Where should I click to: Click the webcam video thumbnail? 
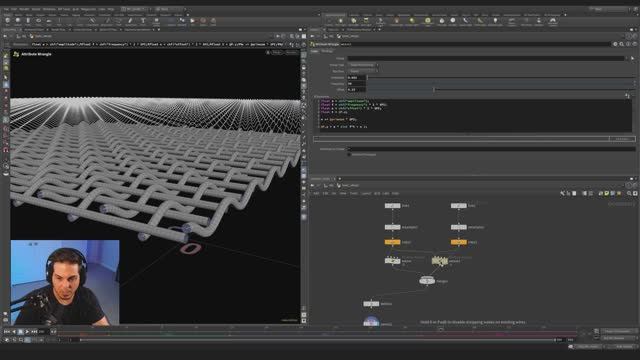click(65, 282)
